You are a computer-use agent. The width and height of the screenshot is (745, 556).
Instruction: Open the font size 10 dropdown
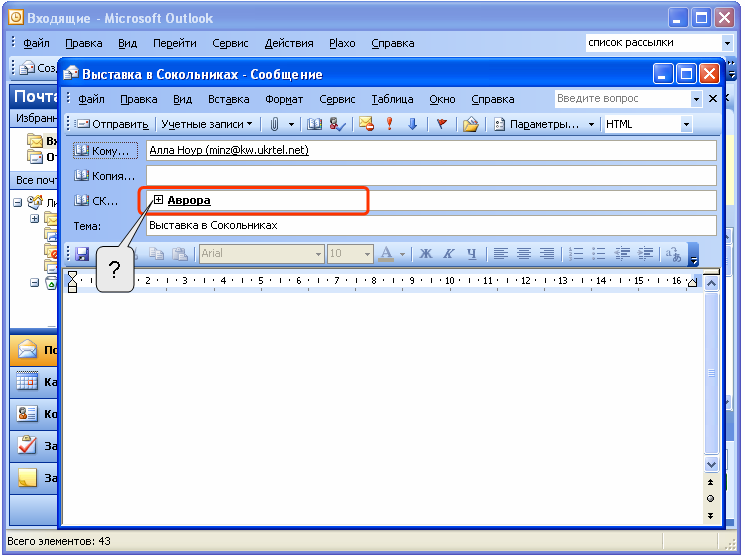tap(367, 254)
